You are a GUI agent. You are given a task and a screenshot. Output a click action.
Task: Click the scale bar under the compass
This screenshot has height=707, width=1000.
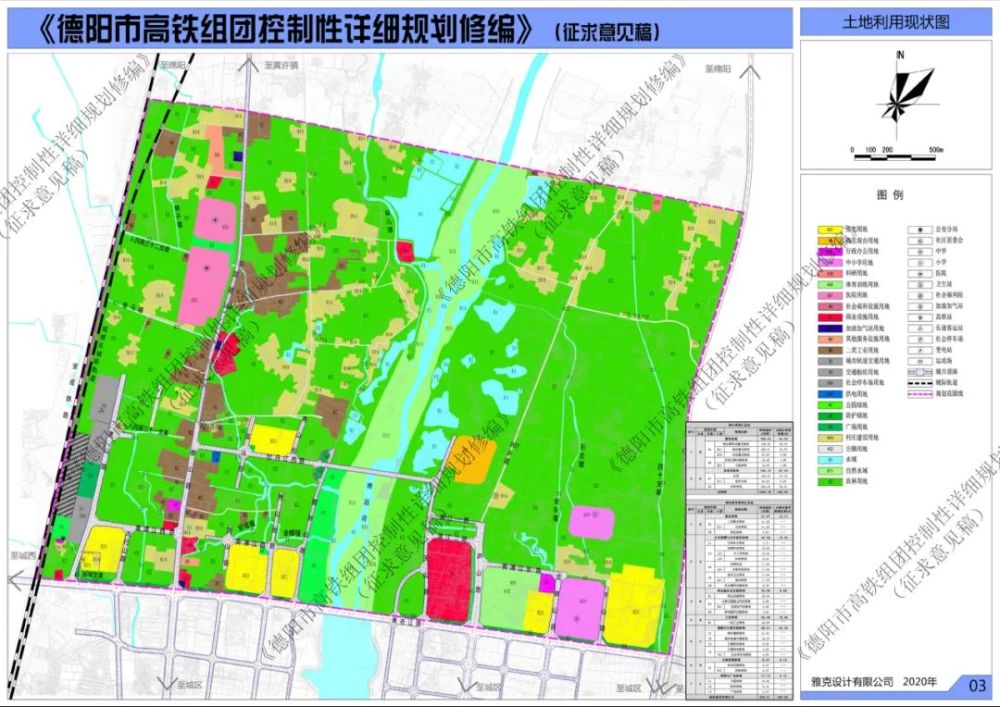pyautogui.click(x=897, y=155)
